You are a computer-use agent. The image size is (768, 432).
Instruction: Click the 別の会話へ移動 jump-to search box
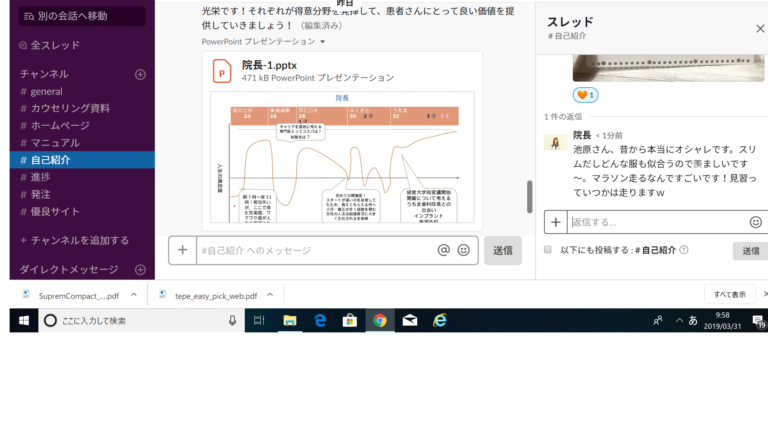(x=82, y=16)
